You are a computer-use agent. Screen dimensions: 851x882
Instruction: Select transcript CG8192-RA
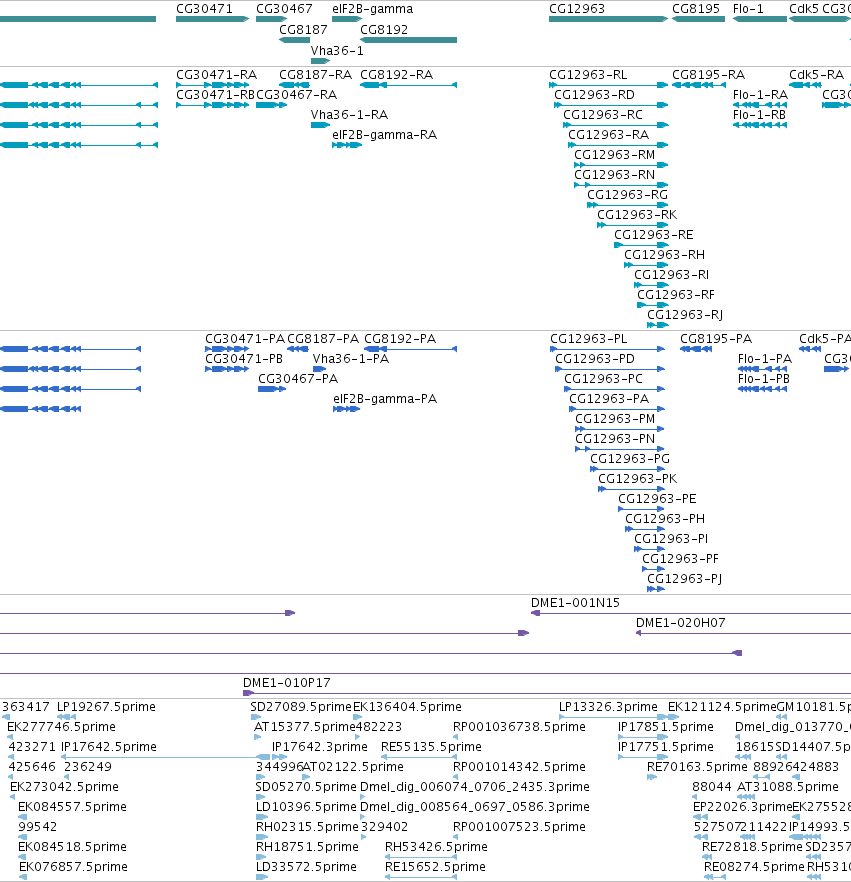(397, 75)
